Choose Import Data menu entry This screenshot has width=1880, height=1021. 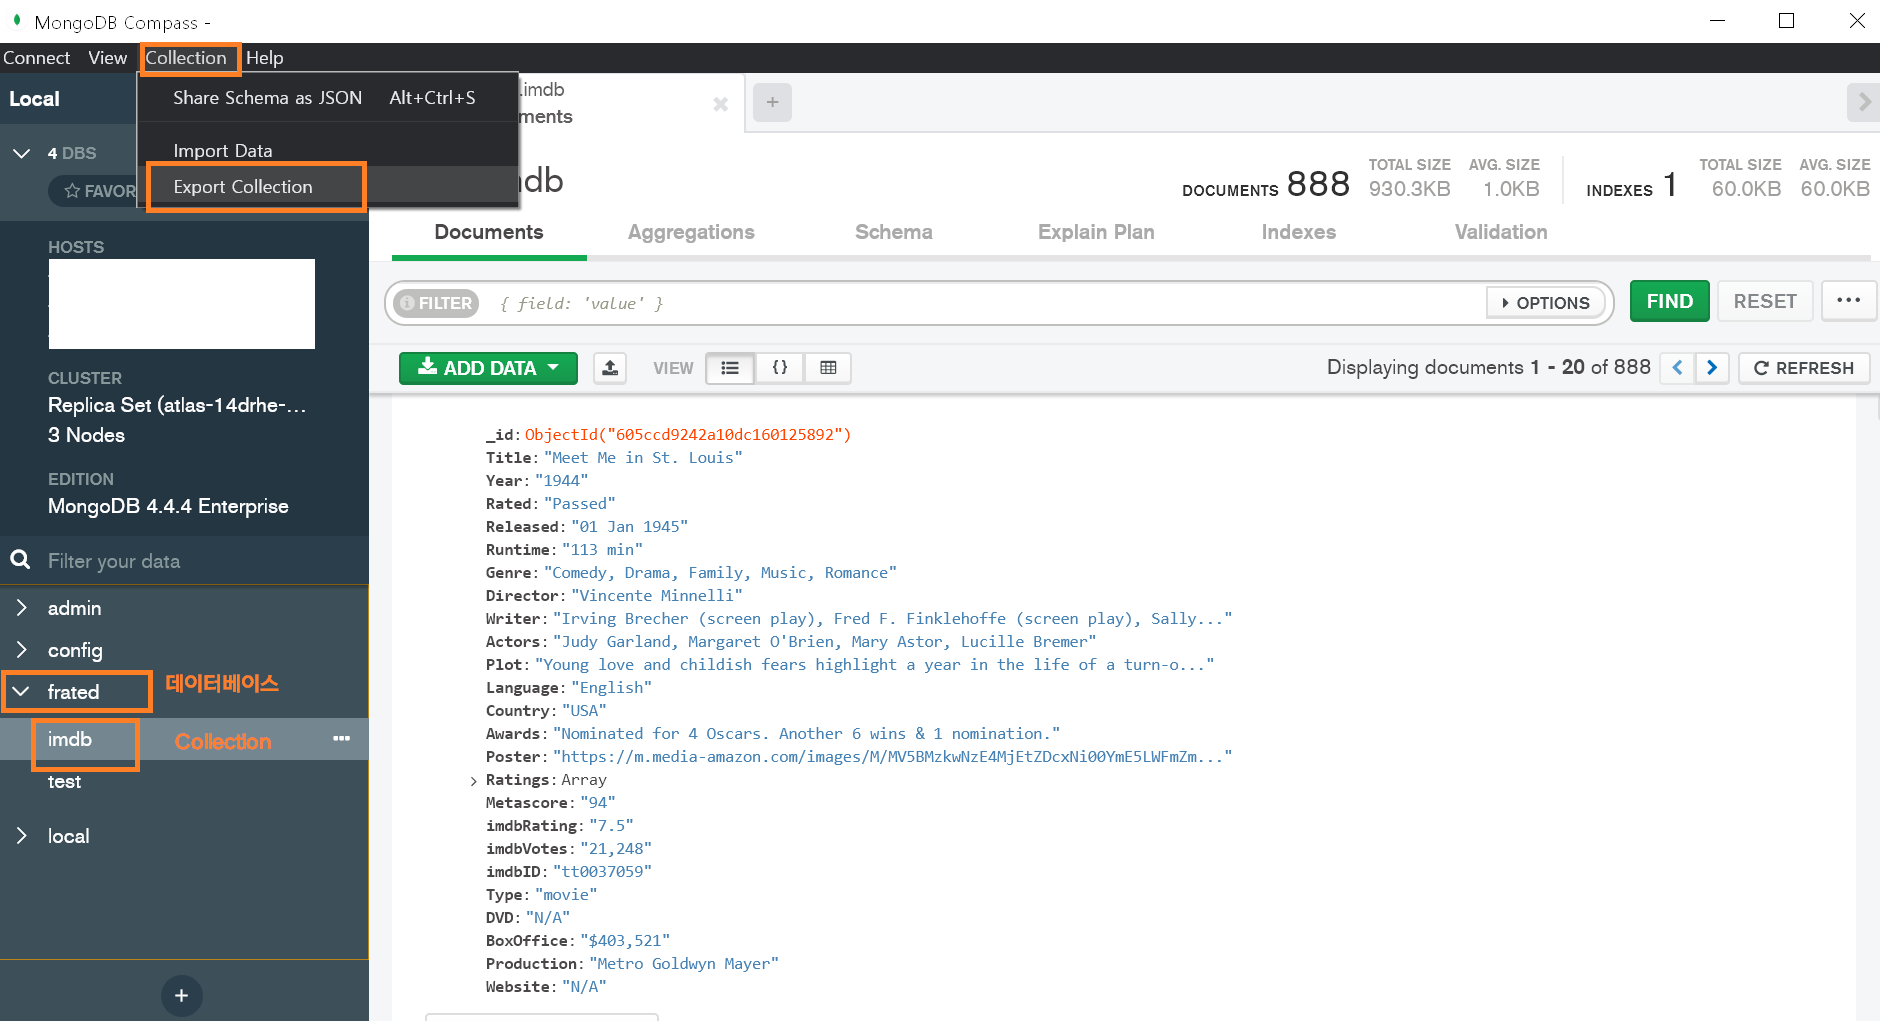point(327,150)
